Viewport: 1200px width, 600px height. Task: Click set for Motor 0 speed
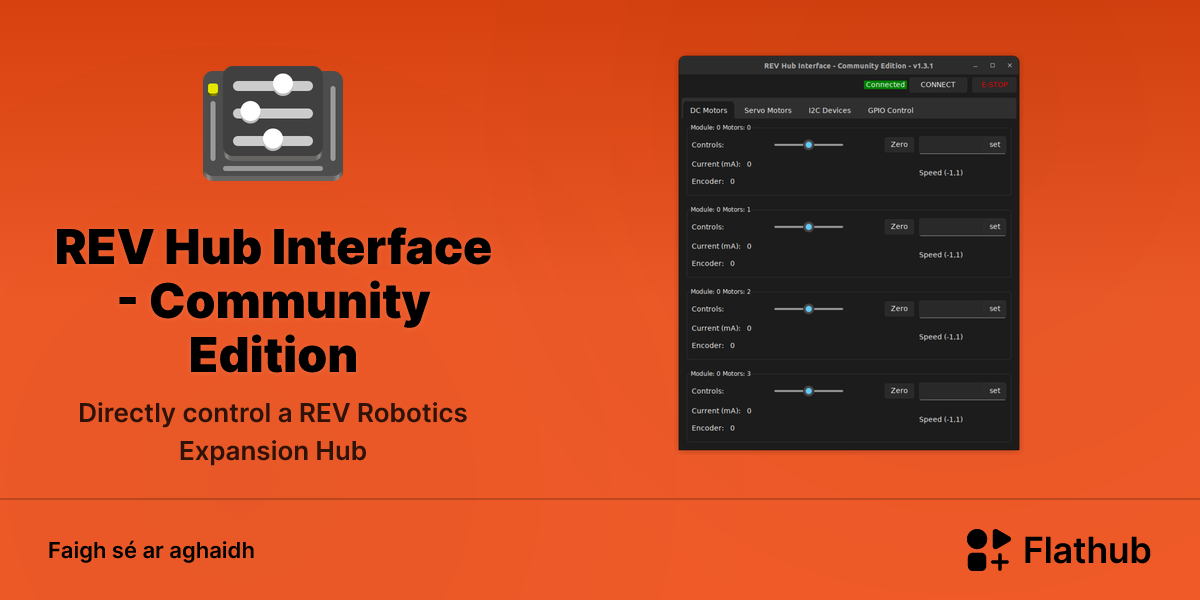point(995,145)
